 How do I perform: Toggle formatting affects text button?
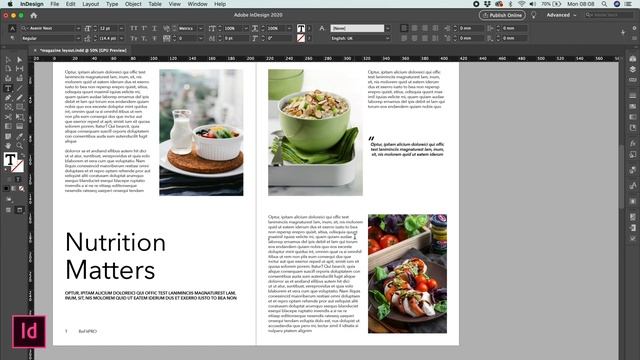[x=18, y=179]
